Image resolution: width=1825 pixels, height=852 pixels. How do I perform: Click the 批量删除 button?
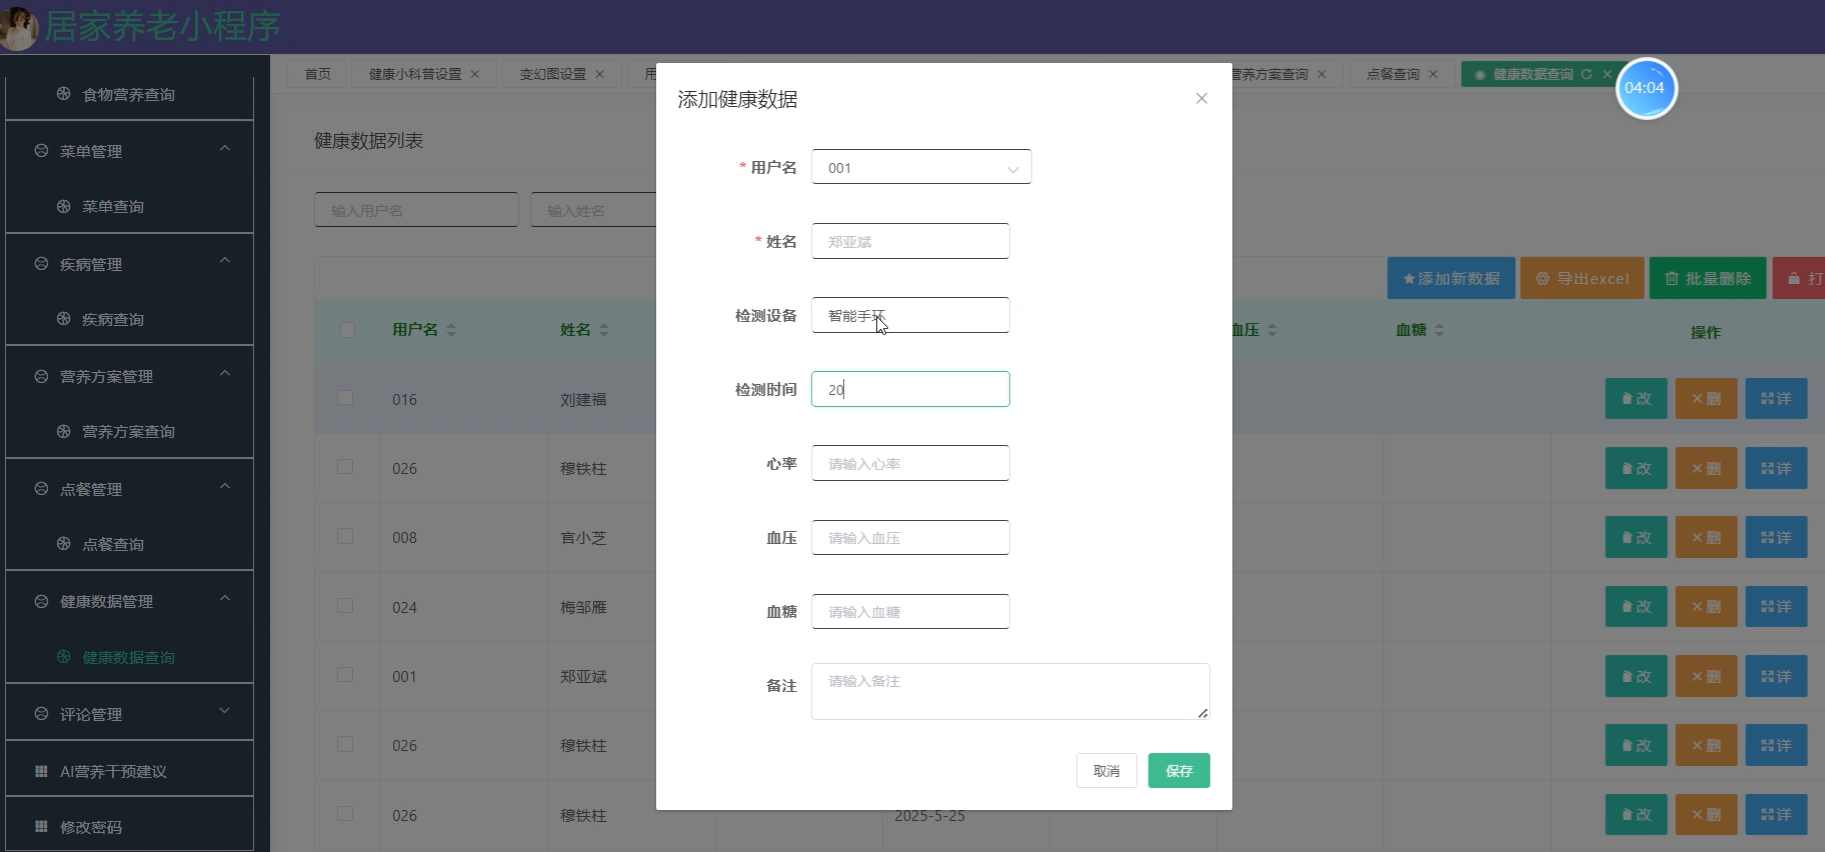(1708, 278)
